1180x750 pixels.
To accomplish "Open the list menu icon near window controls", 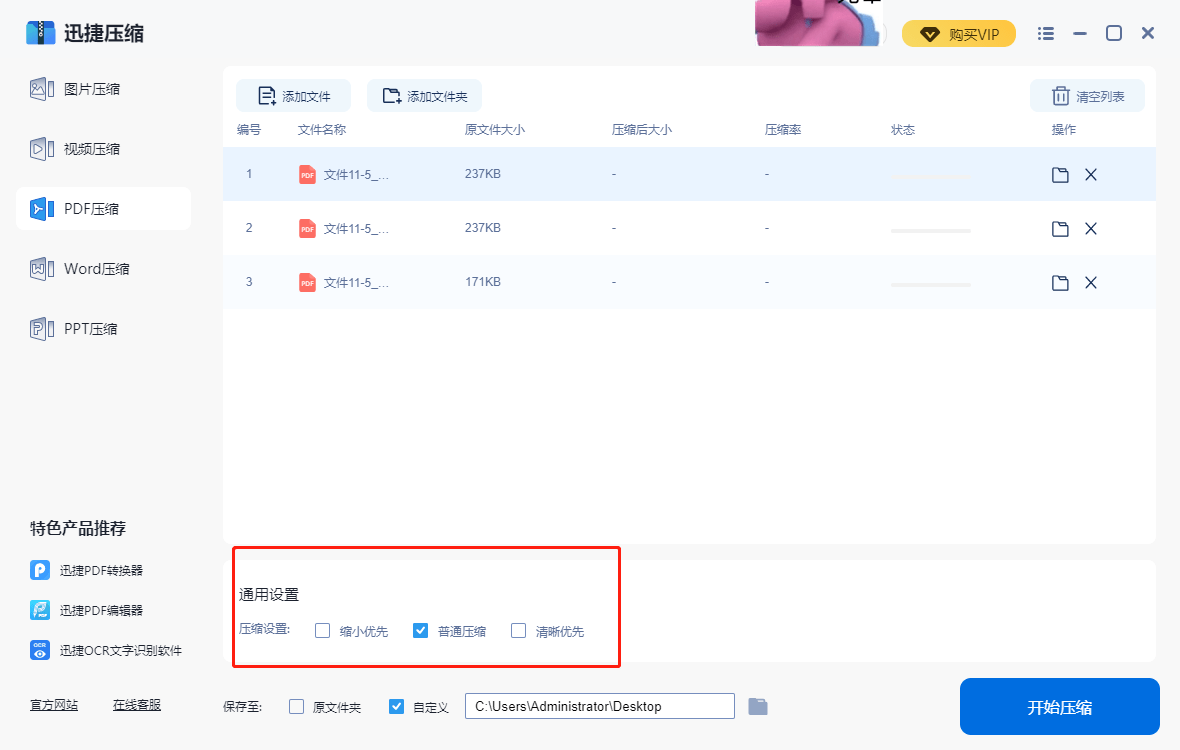I will coord(1045,32).
